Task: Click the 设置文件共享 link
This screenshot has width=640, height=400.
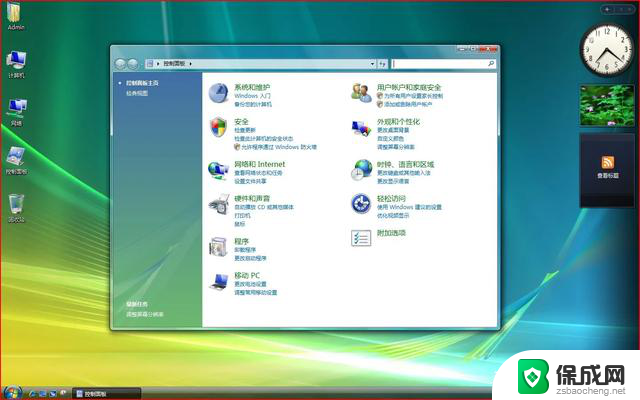Action: pos(250,181)
